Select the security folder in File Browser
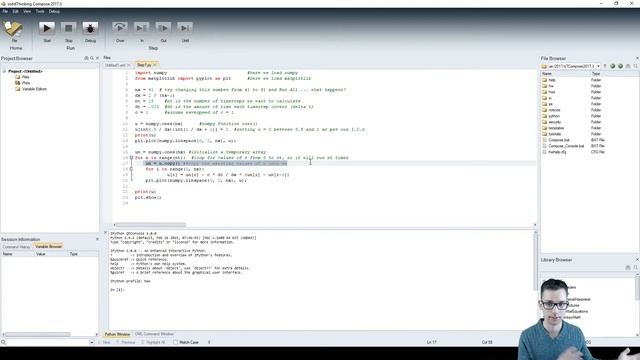The width and height of the screenshot is (640, 360). point(554,122)
